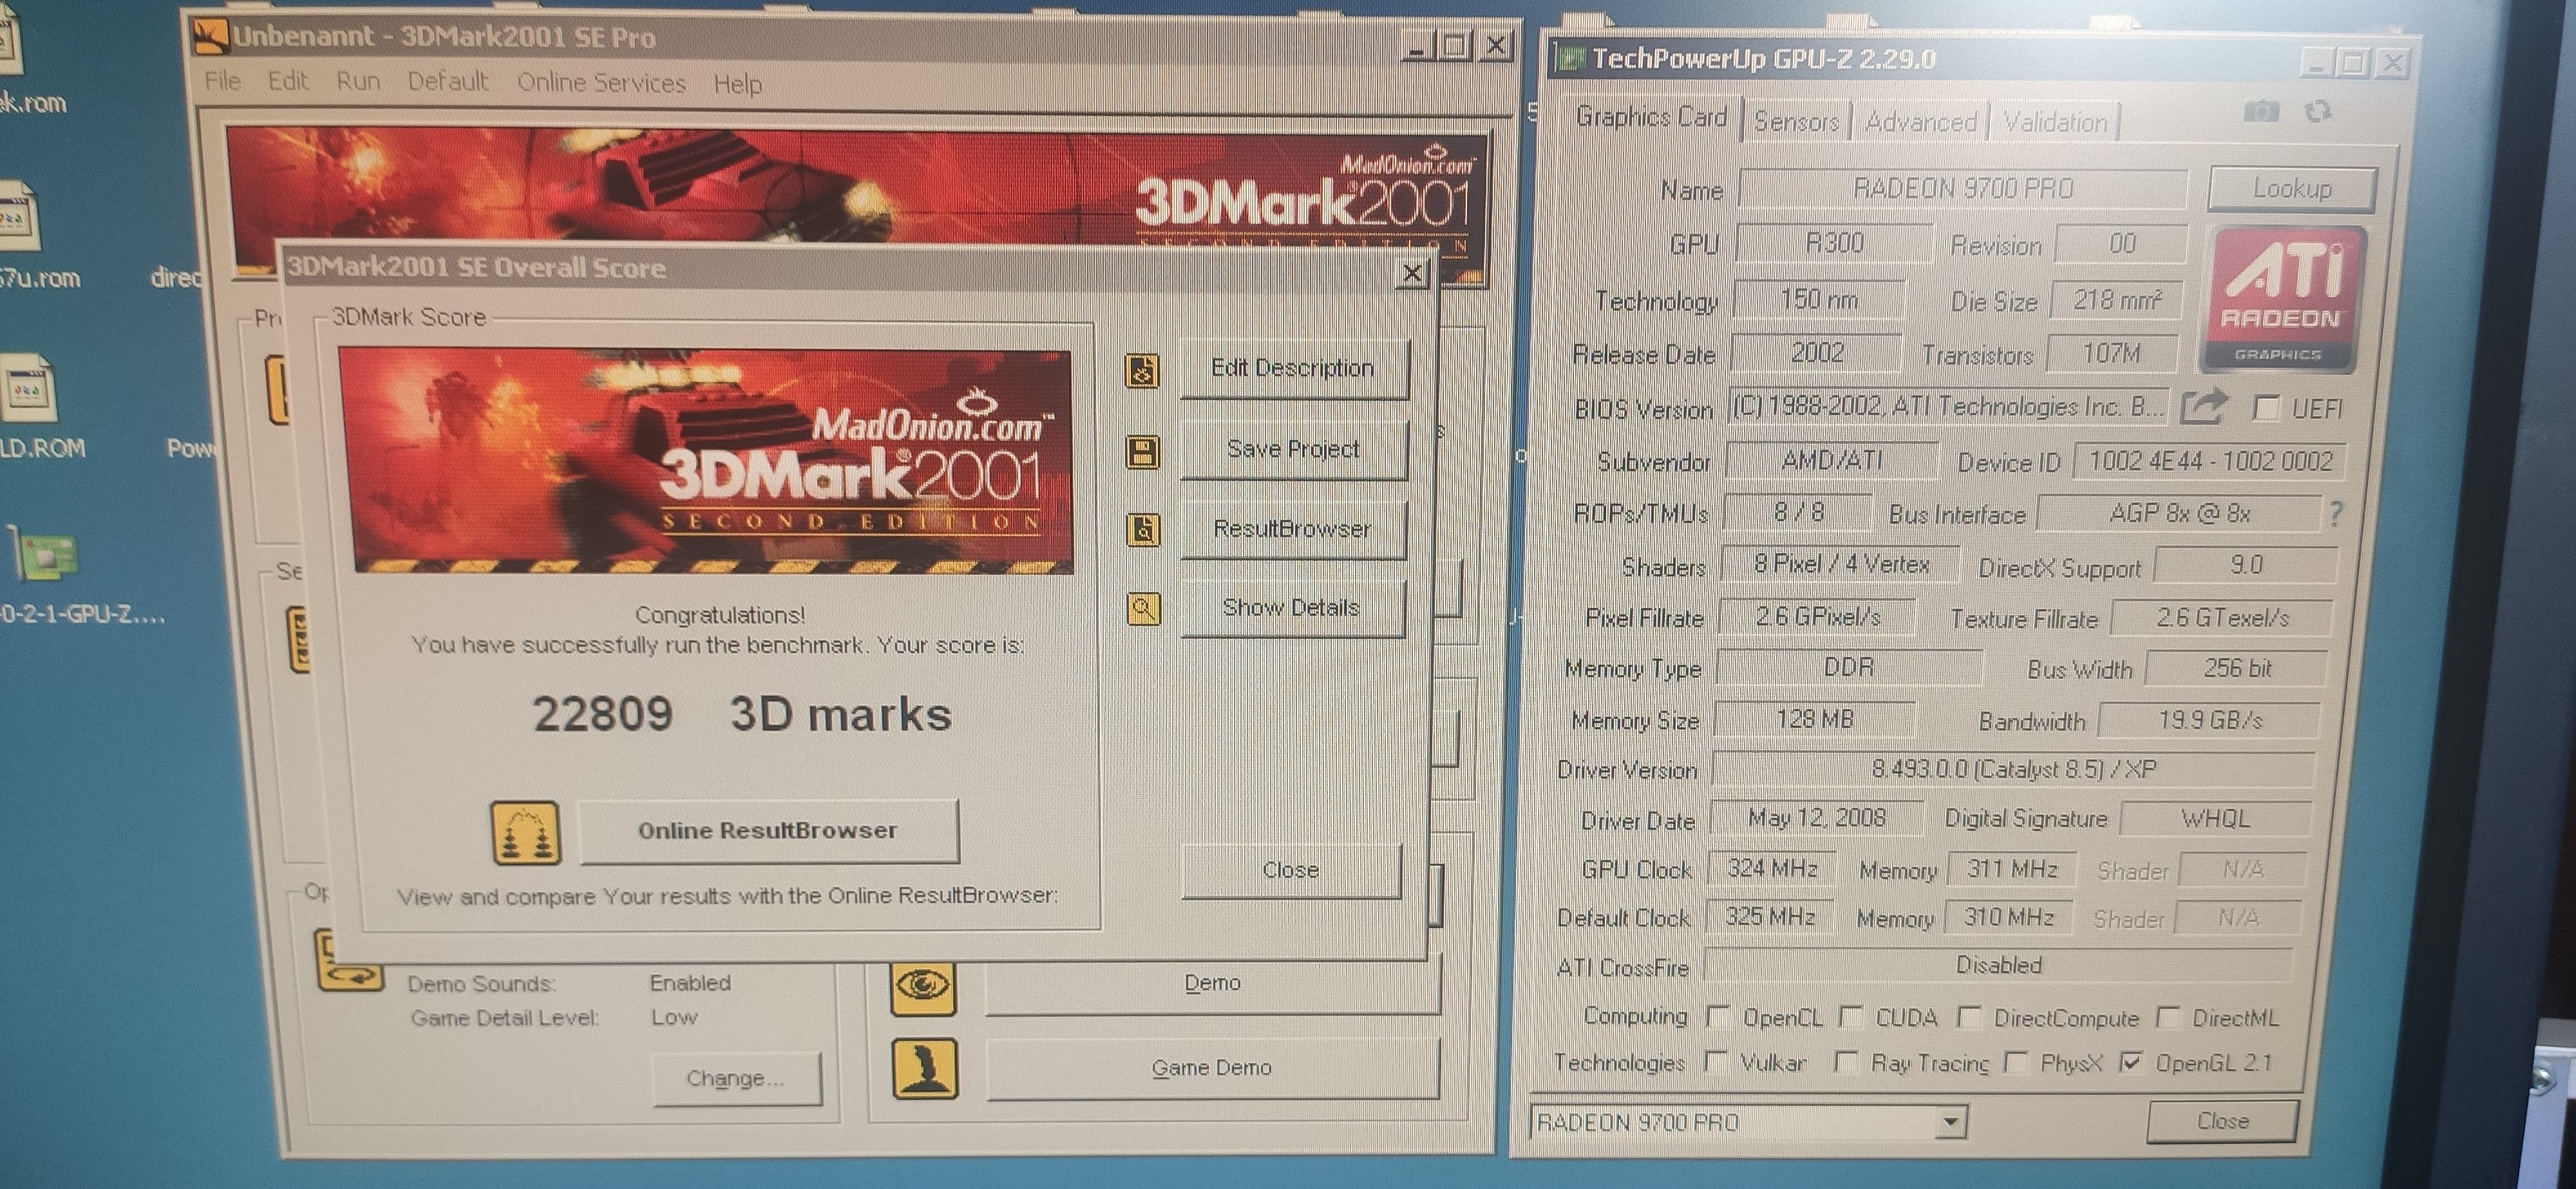Click the Save Project floppy icon
2576x1189 pixels.
tap(1143, 451)
